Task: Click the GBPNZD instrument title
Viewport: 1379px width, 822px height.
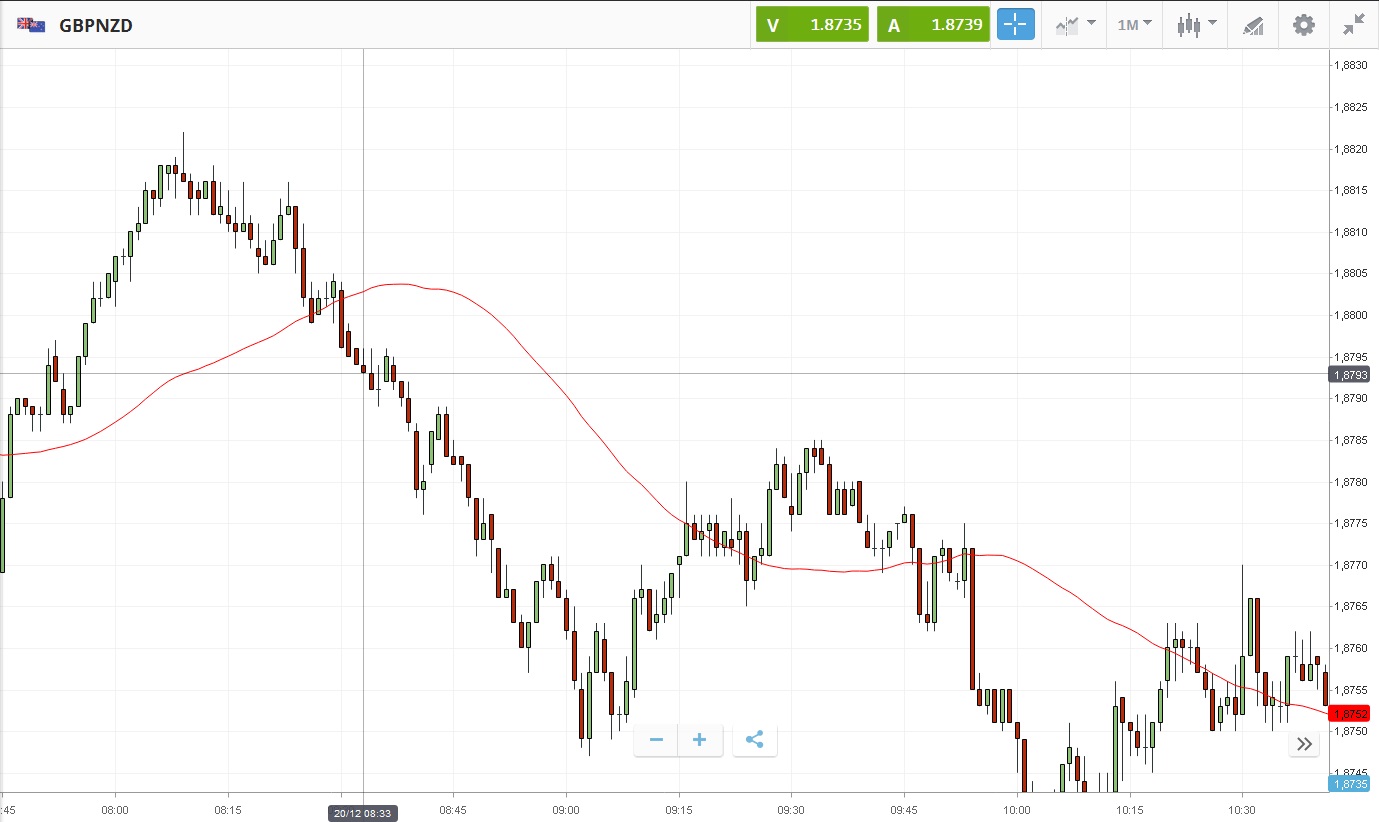Action: pyautogui.click(x=96, y=25)
